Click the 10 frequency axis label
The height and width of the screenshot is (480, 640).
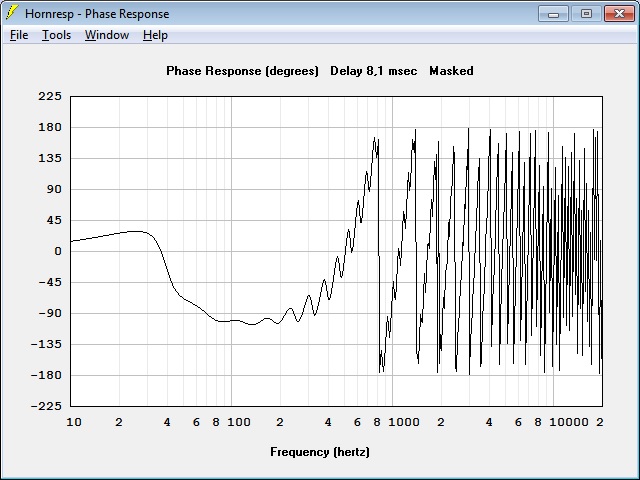(74, 422)
